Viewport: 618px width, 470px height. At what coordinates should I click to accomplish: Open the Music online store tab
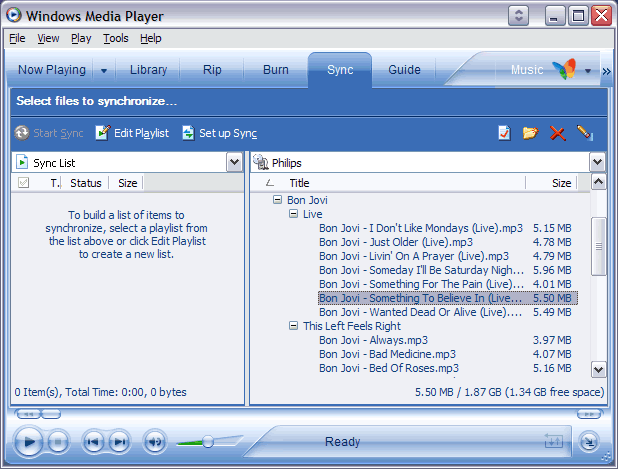point(527,70)
